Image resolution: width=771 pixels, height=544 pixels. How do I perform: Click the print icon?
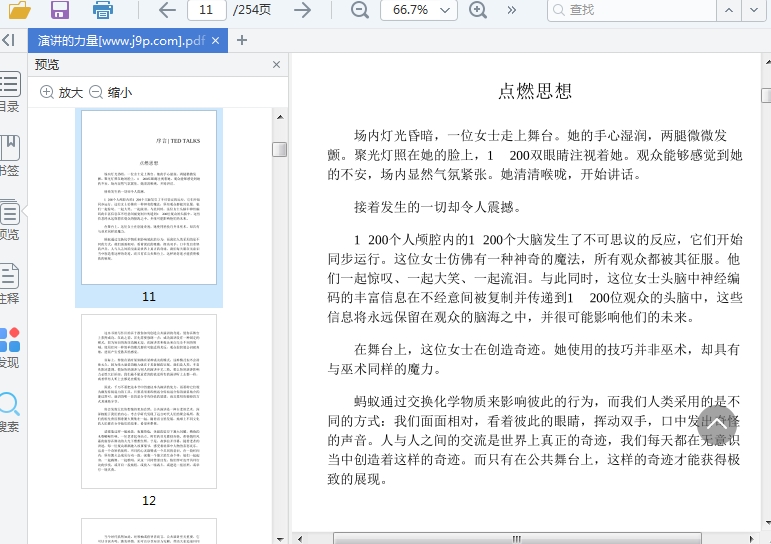[x=102, y=10]
